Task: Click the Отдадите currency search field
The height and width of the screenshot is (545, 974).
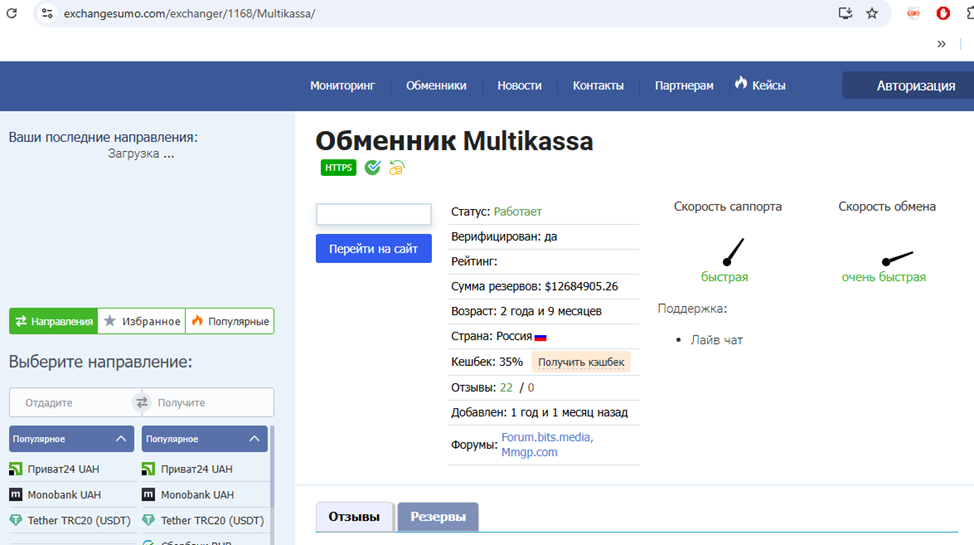Action: coord(72,402)
